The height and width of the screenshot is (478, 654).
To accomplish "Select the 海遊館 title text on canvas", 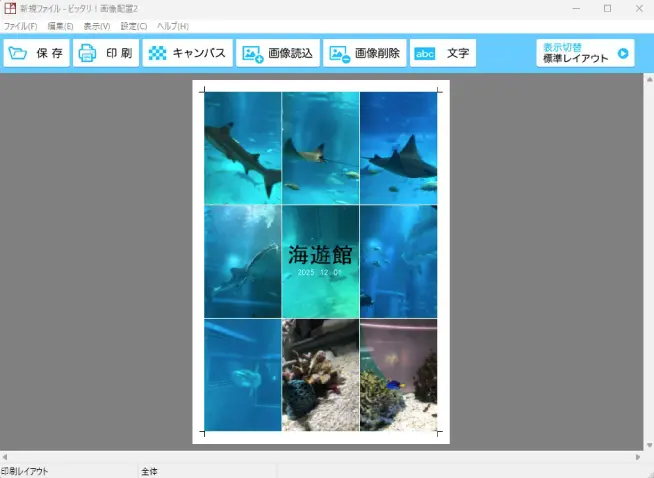I will (x=320, y=255).
